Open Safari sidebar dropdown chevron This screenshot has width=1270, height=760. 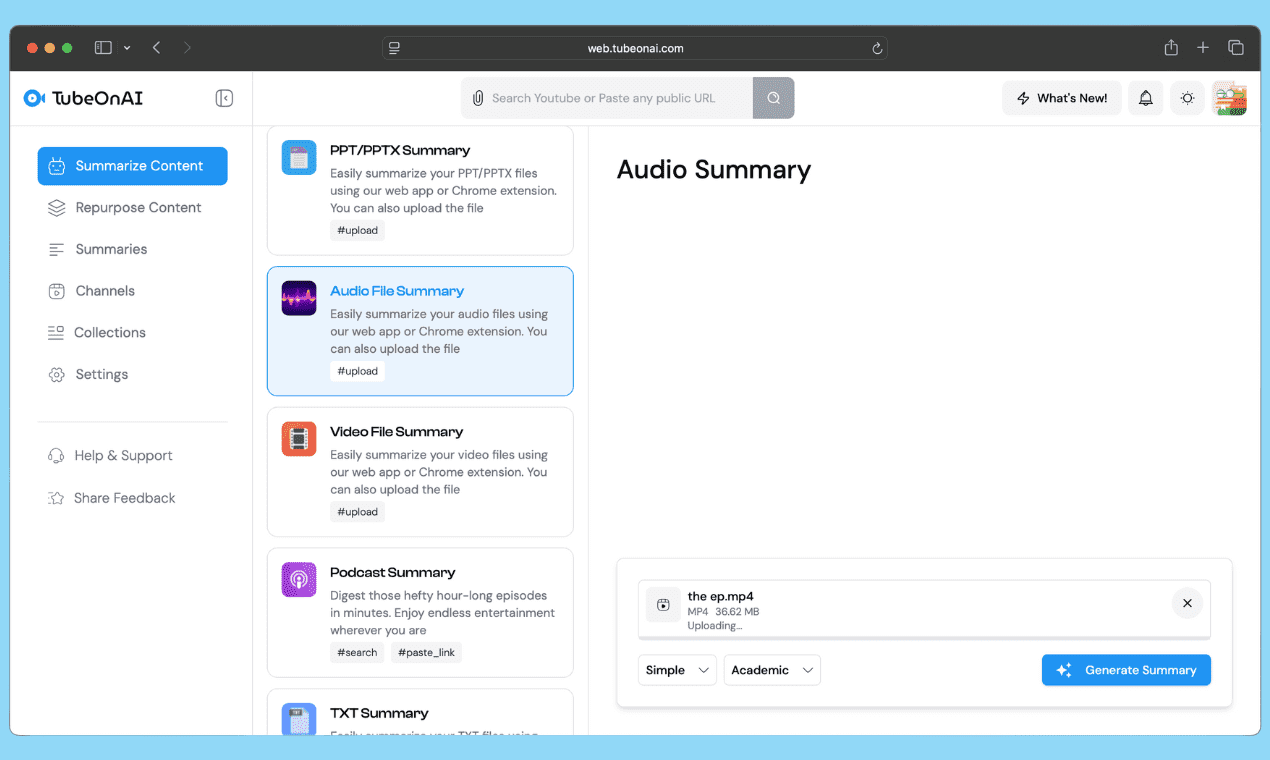click(127, 48)
